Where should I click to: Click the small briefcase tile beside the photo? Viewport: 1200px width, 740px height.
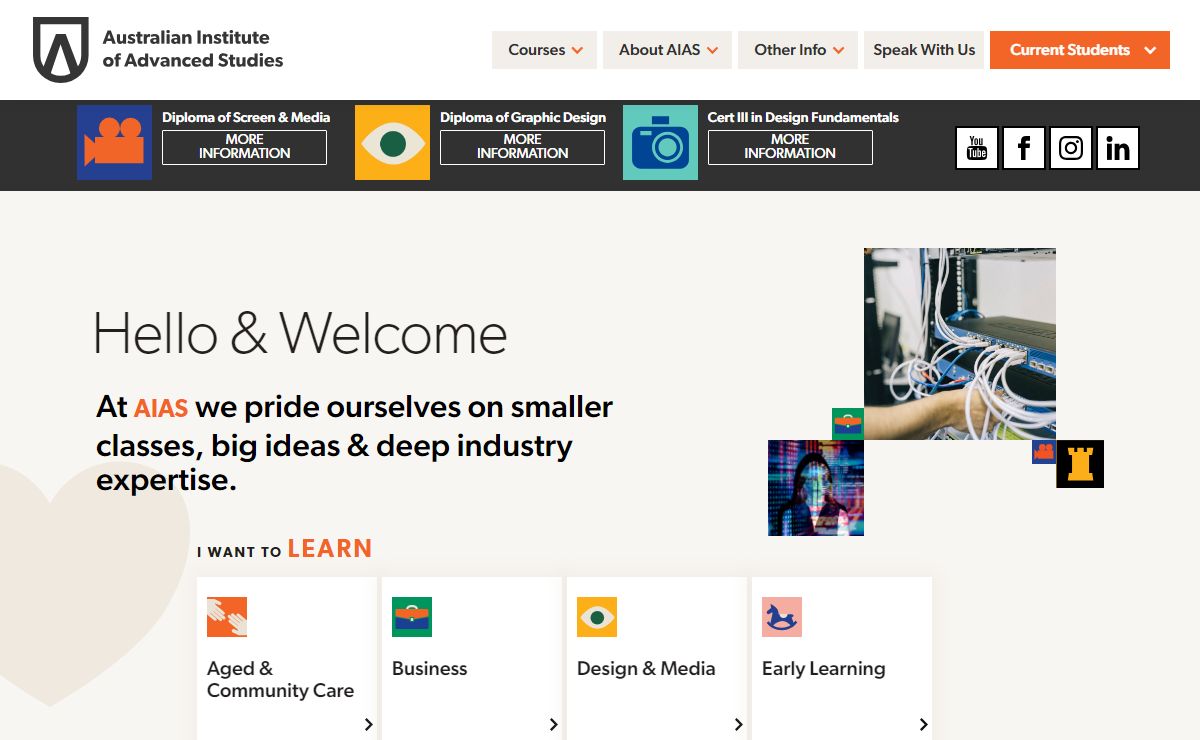[848, 424]
